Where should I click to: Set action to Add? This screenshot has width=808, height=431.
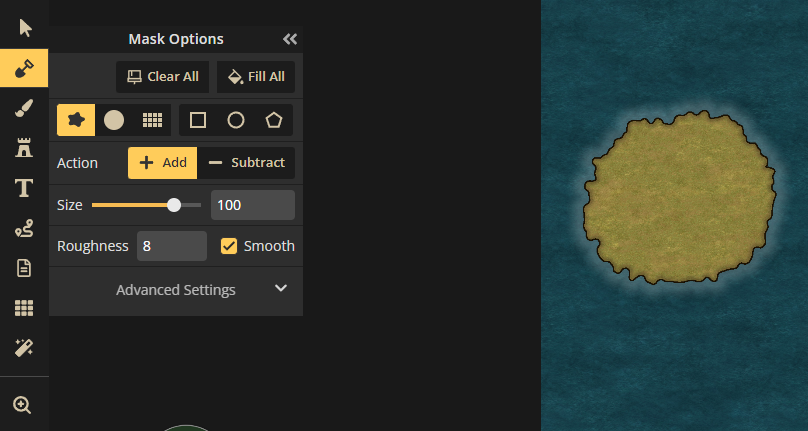tap(162, 163)
